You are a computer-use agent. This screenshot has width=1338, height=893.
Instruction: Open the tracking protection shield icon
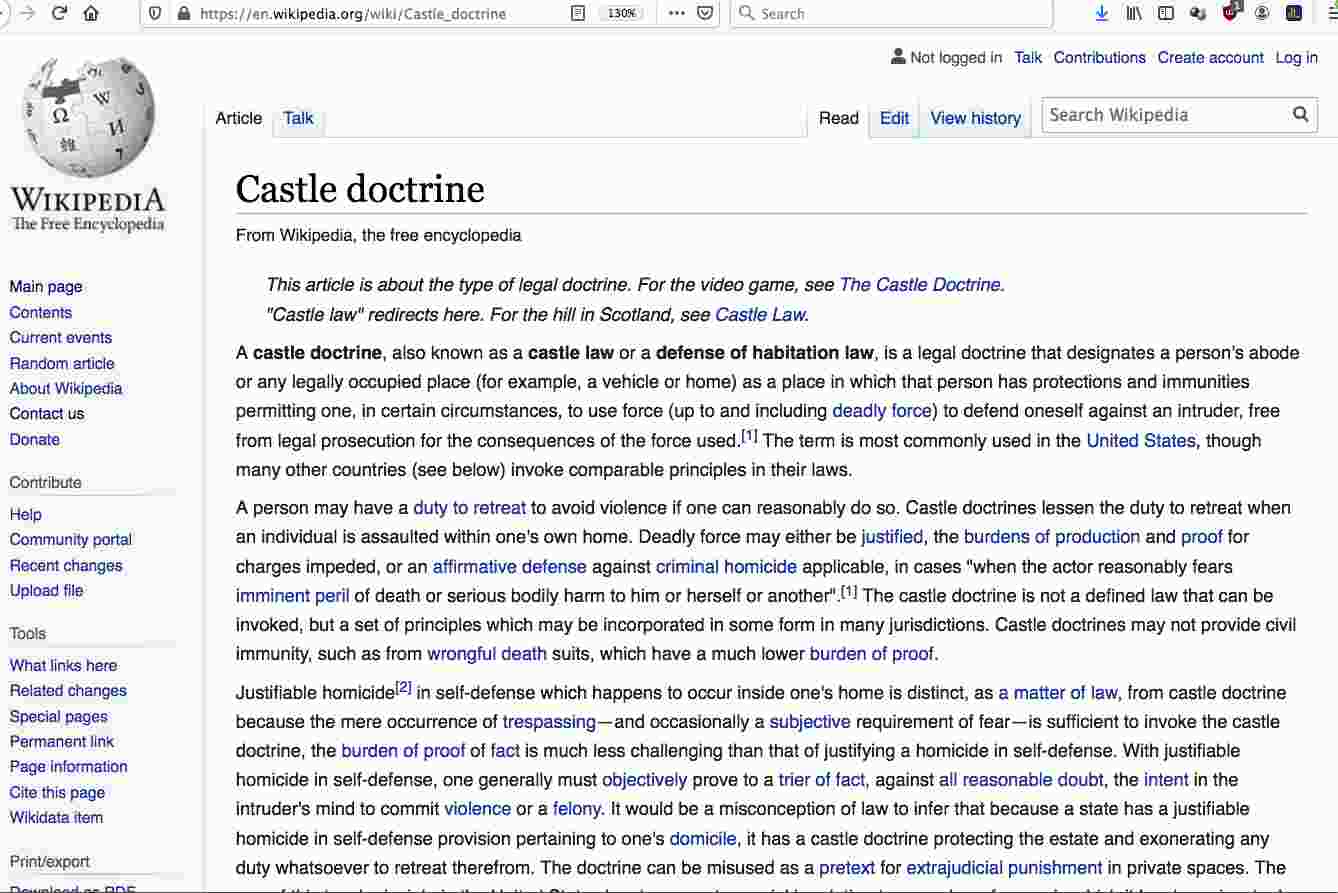154,14
